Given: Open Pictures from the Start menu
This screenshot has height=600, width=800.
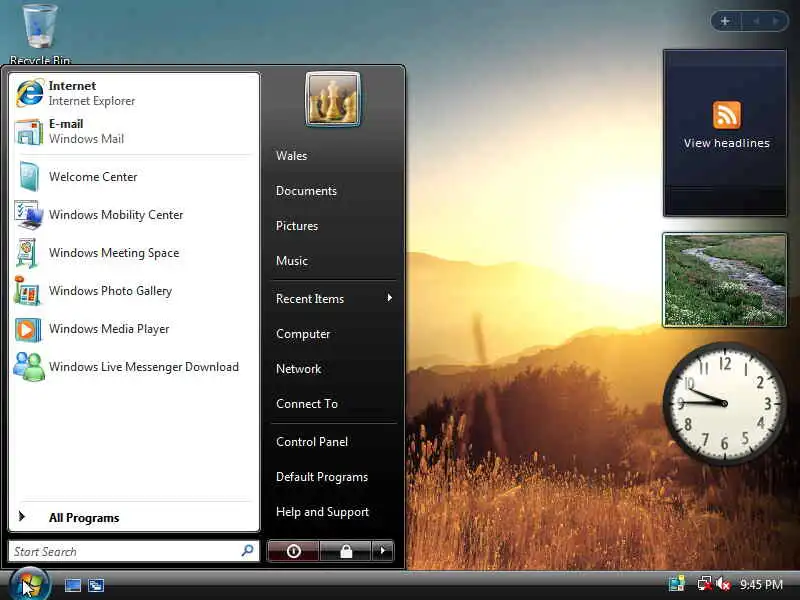Looking at the screenshot, I should tap(297, 226).
